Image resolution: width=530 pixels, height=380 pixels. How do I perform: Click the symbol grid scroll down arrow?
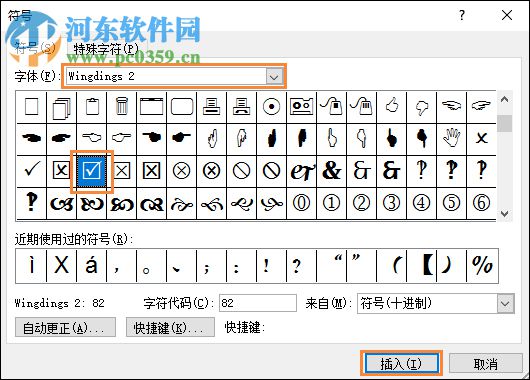[505, 213]
